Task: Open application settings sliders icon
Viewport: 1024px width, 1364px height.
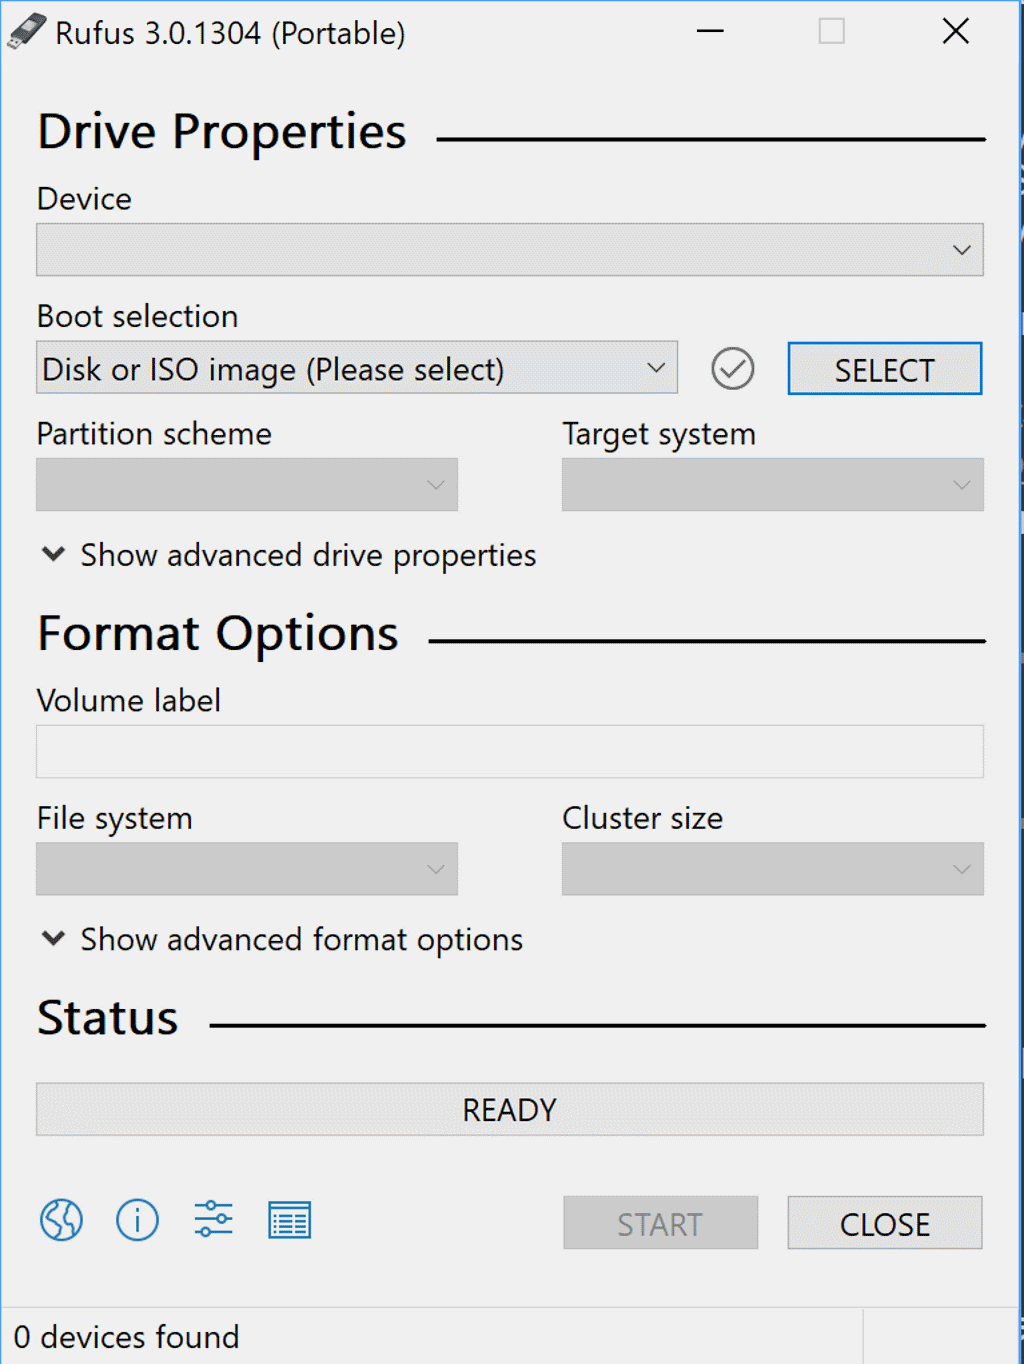Action: [x=213, y=1220]
